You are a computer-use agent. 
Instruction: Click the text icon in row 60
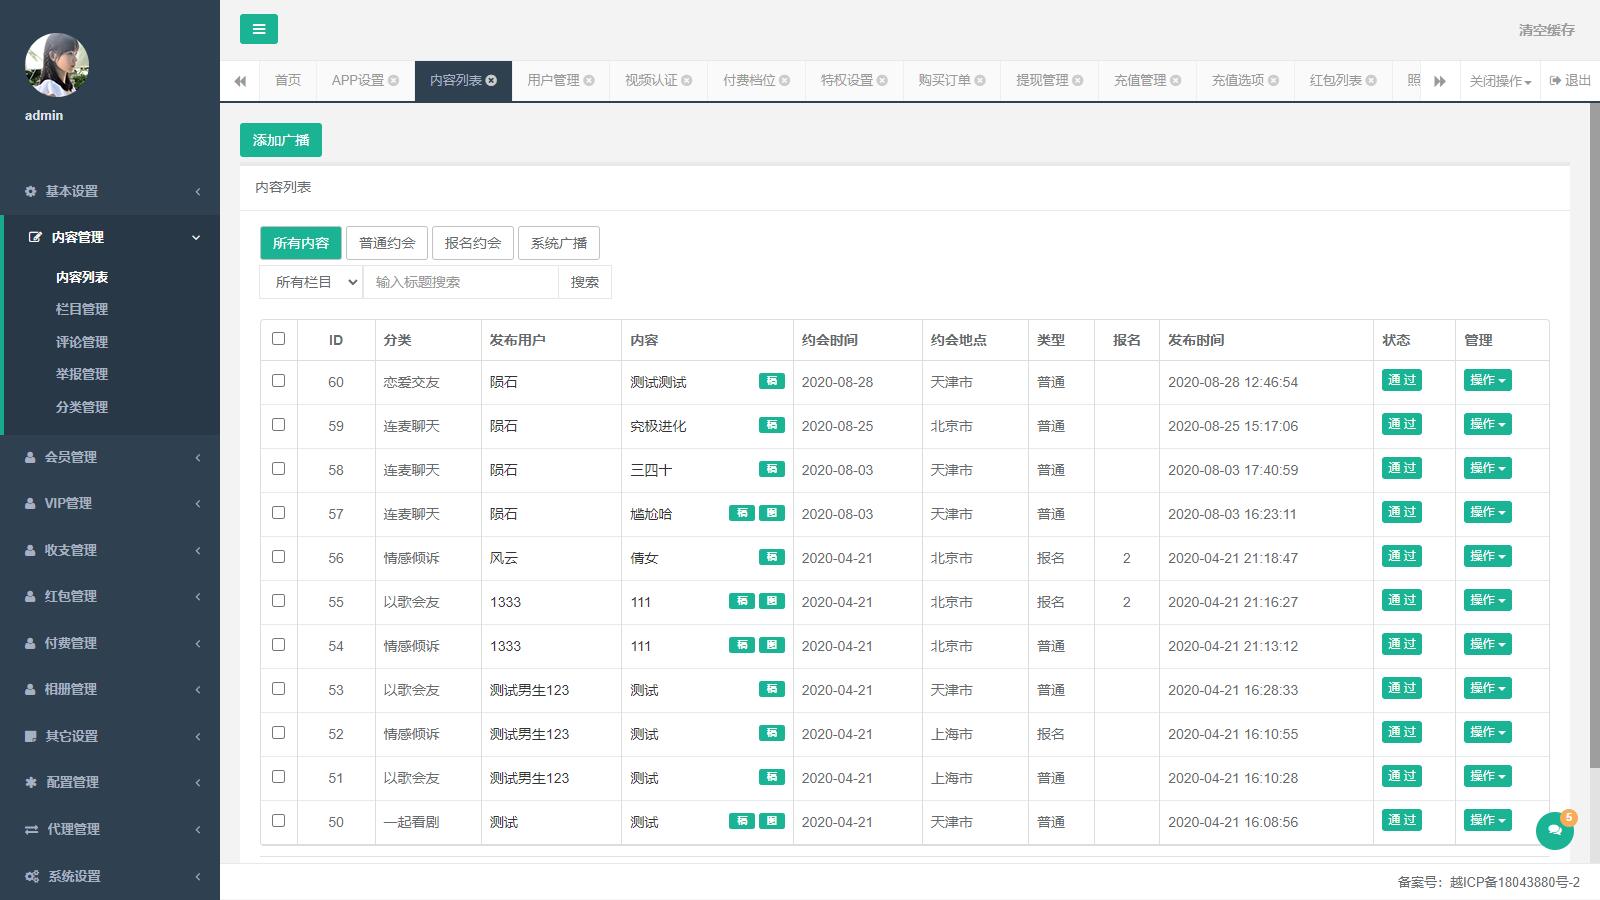[x=771, y=381]
